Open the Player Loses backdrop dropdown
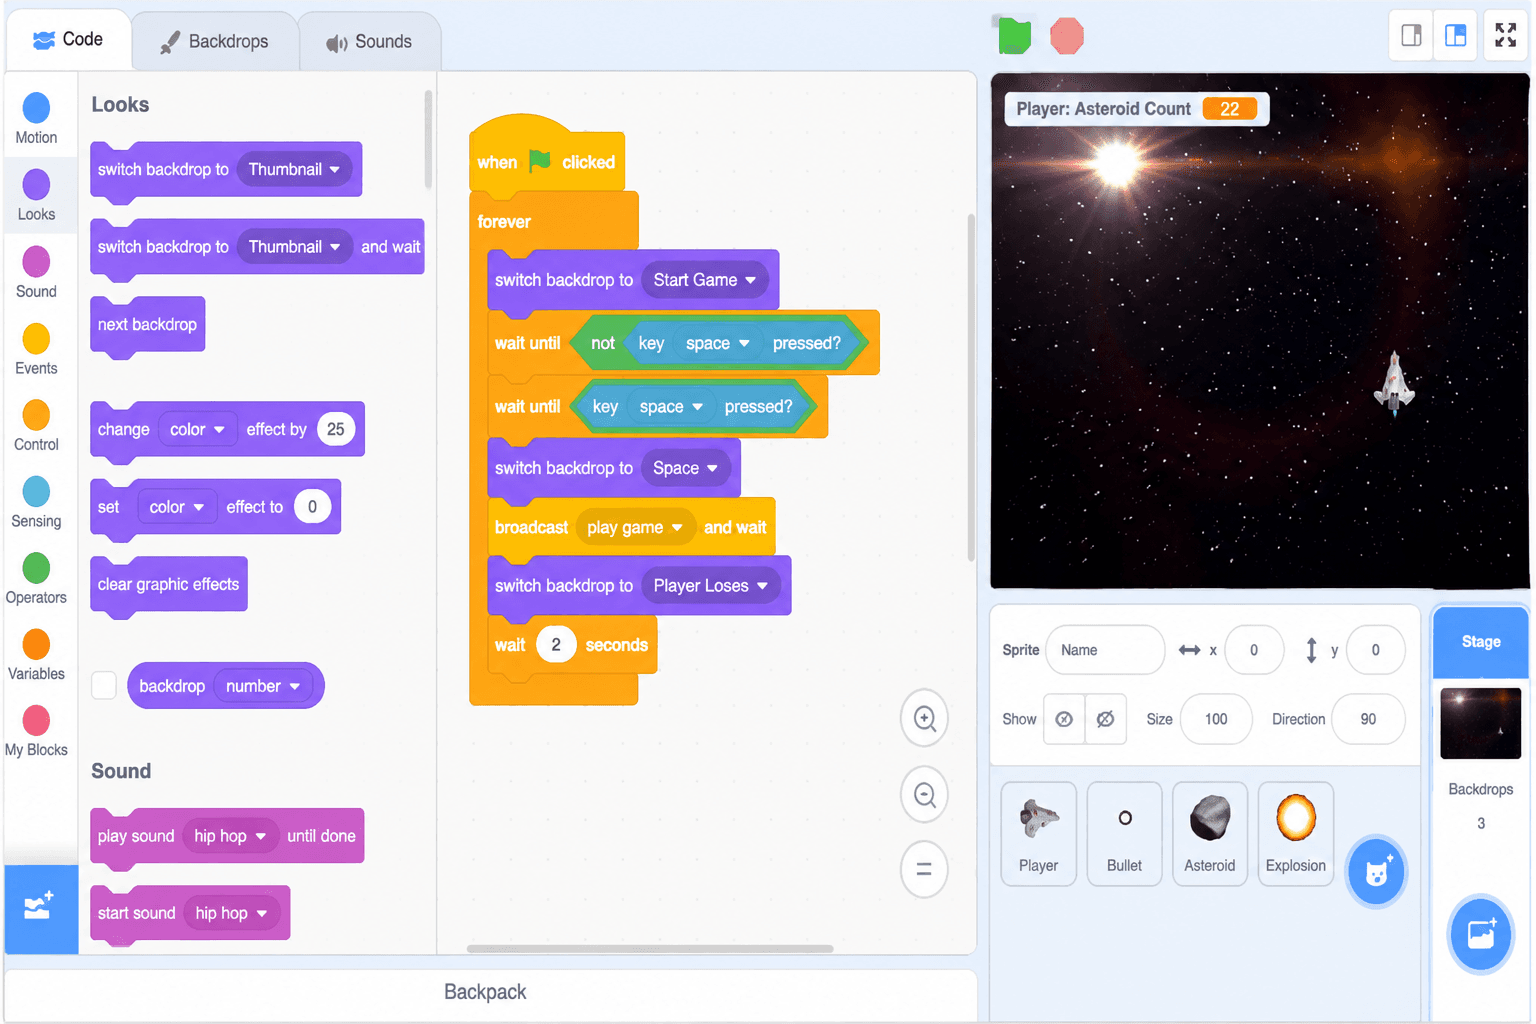 [710, 586]
